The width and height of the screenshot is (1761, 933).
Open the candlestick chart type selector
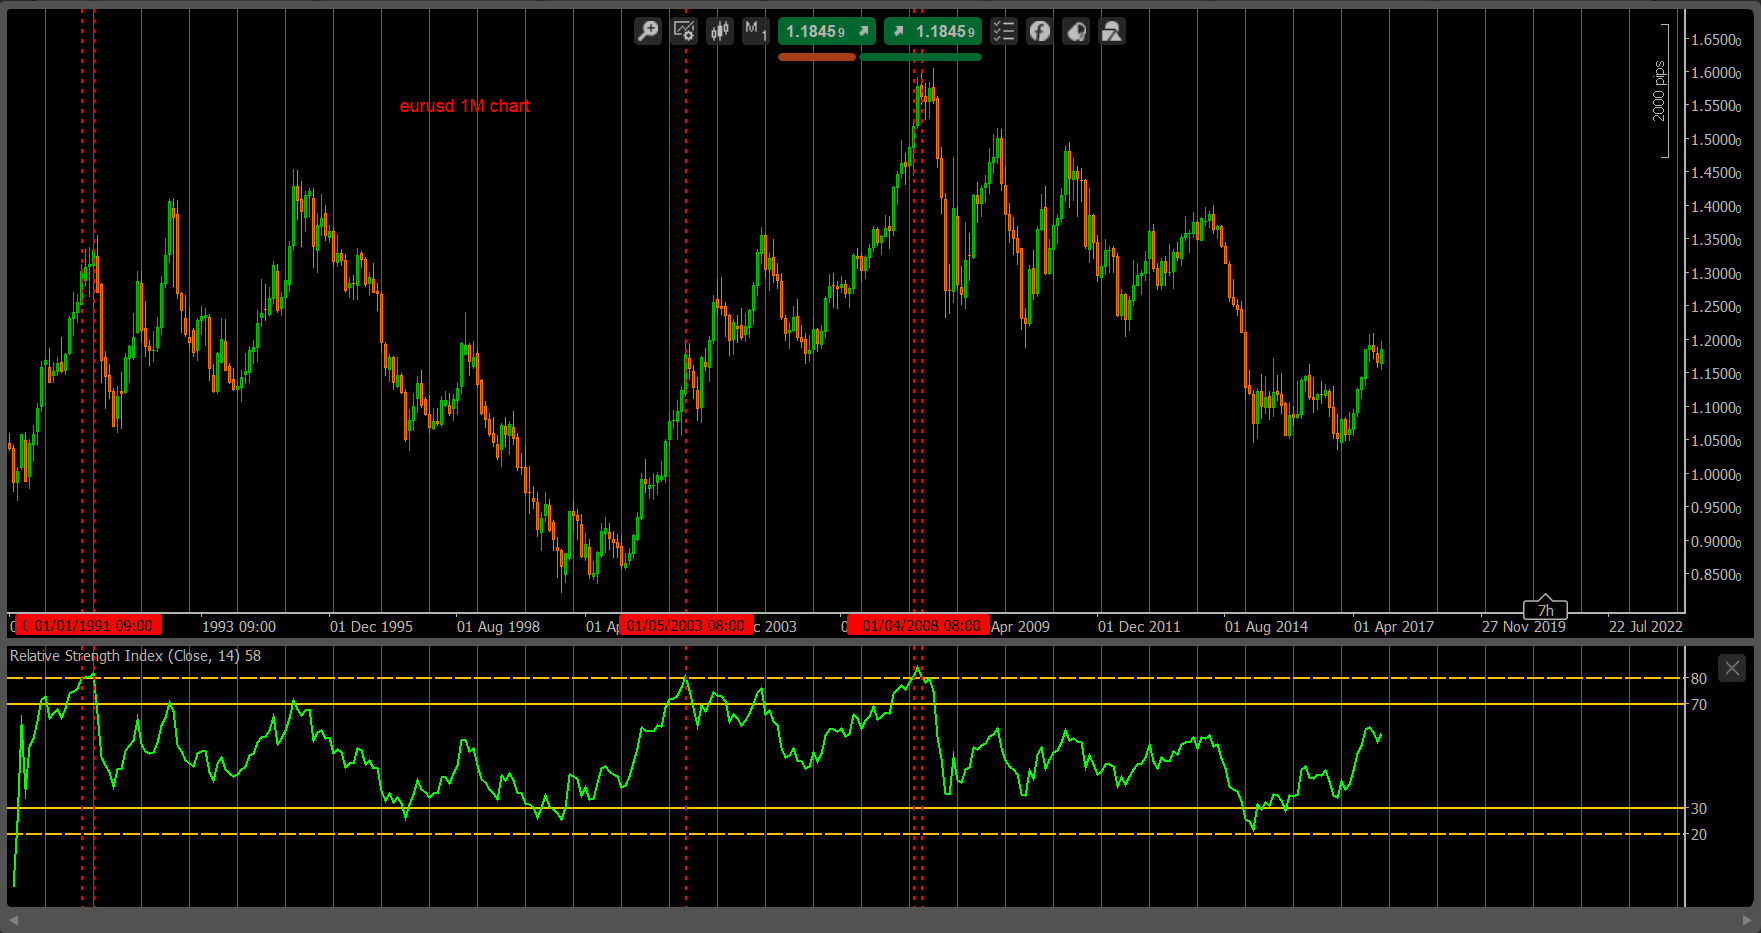pos(720,31)
